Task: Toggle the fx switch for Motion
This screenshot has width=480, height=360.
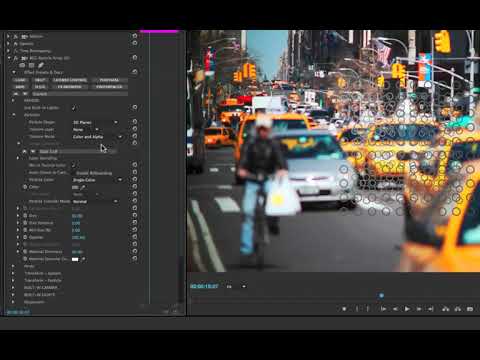Action: (x=16, y=36)
